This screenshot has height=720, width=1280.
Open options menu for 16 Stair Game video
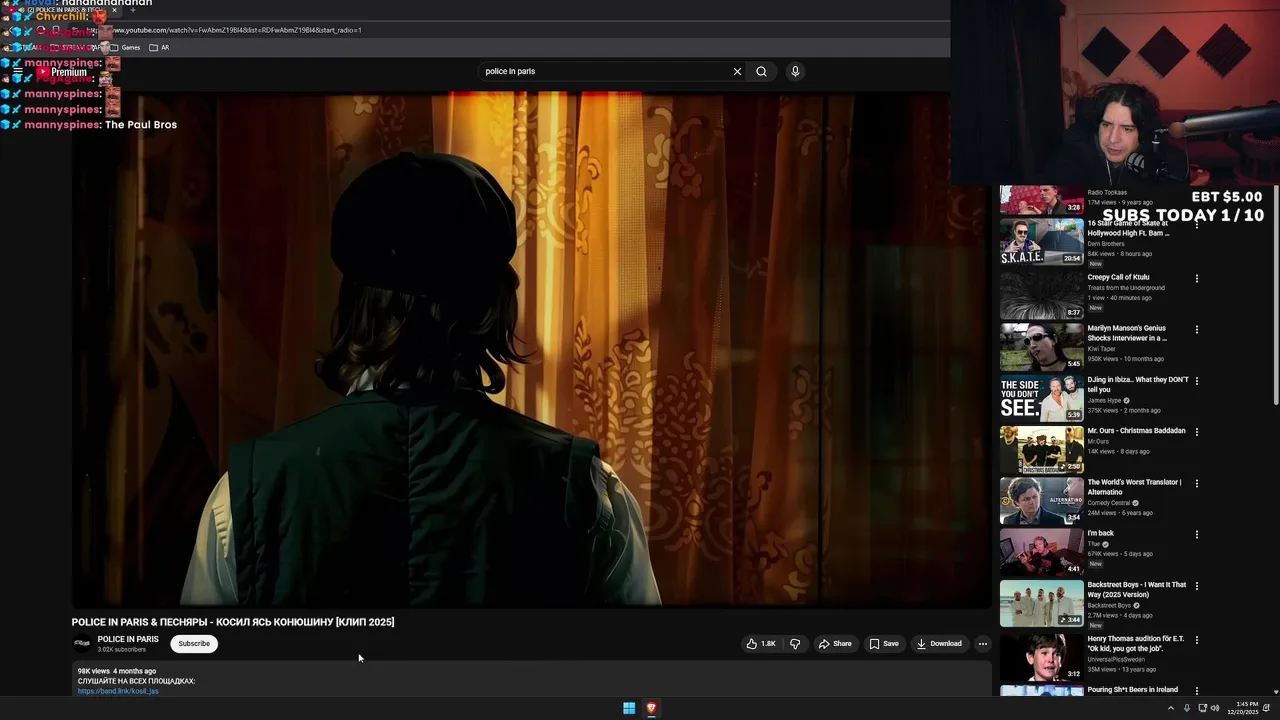point(1197,227)
